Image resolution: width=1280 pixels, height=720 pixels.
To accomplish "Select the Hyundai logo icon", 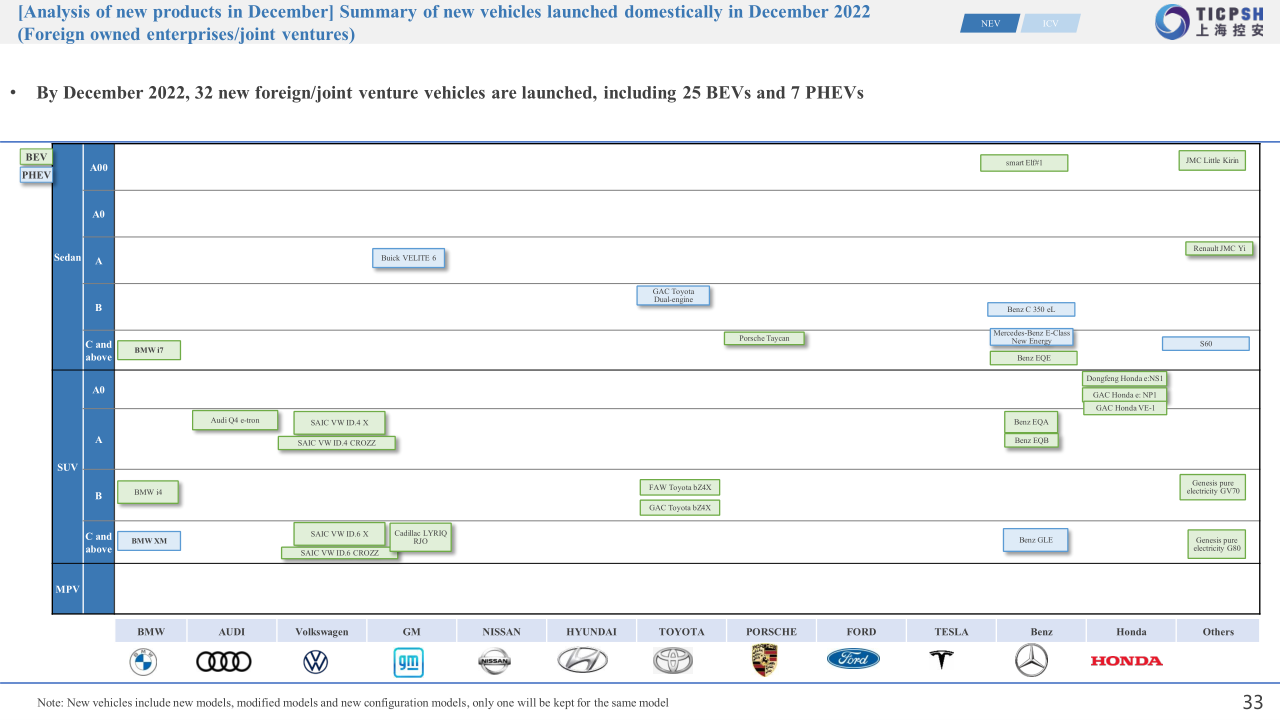I will click(582, 660).
